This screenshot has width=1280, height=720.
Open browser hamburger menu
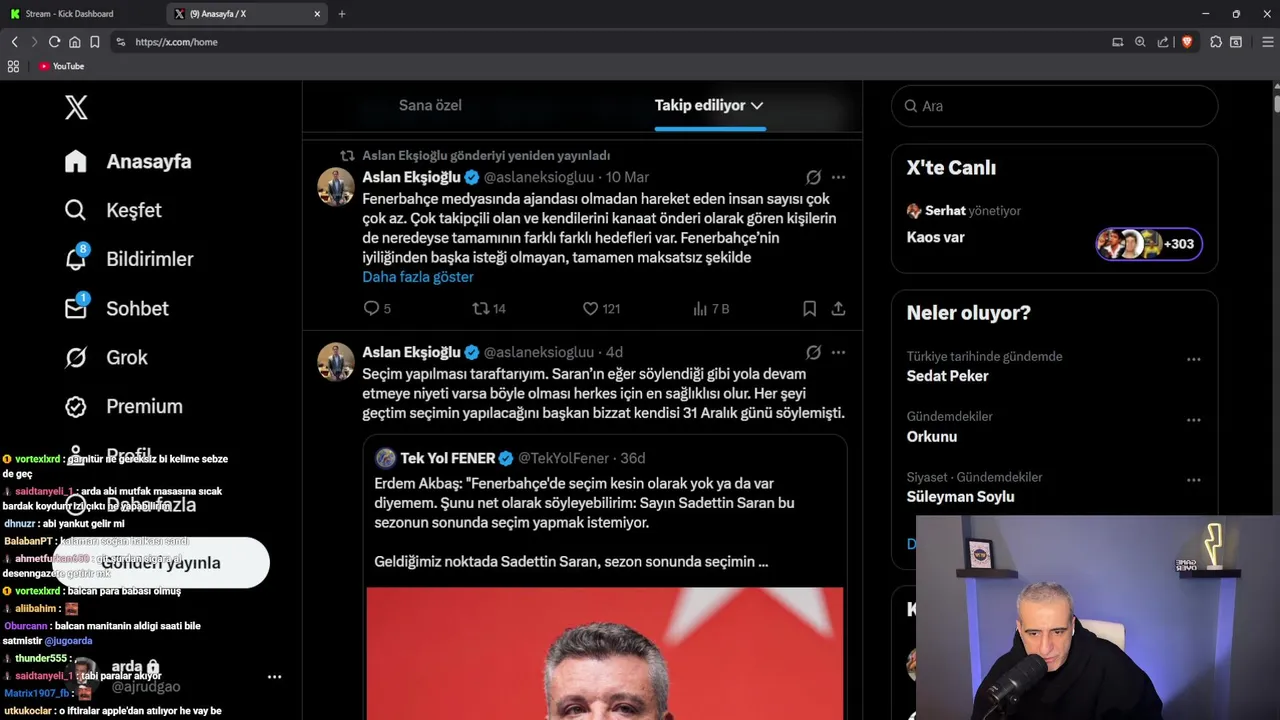[1268, 42]
